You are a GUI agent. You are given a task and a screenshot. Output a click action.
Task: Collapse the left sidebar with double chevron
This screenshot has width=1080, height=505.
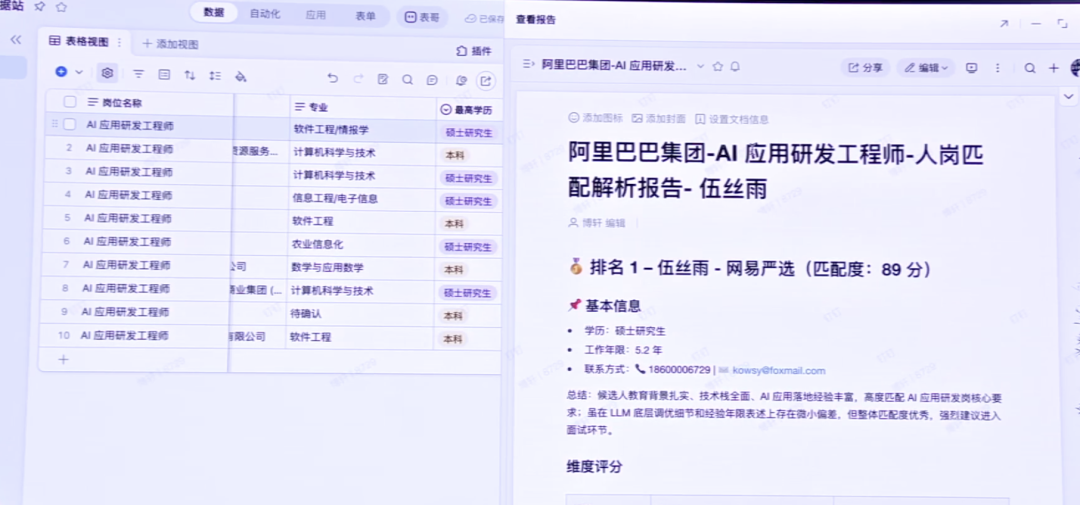point(16,39)
